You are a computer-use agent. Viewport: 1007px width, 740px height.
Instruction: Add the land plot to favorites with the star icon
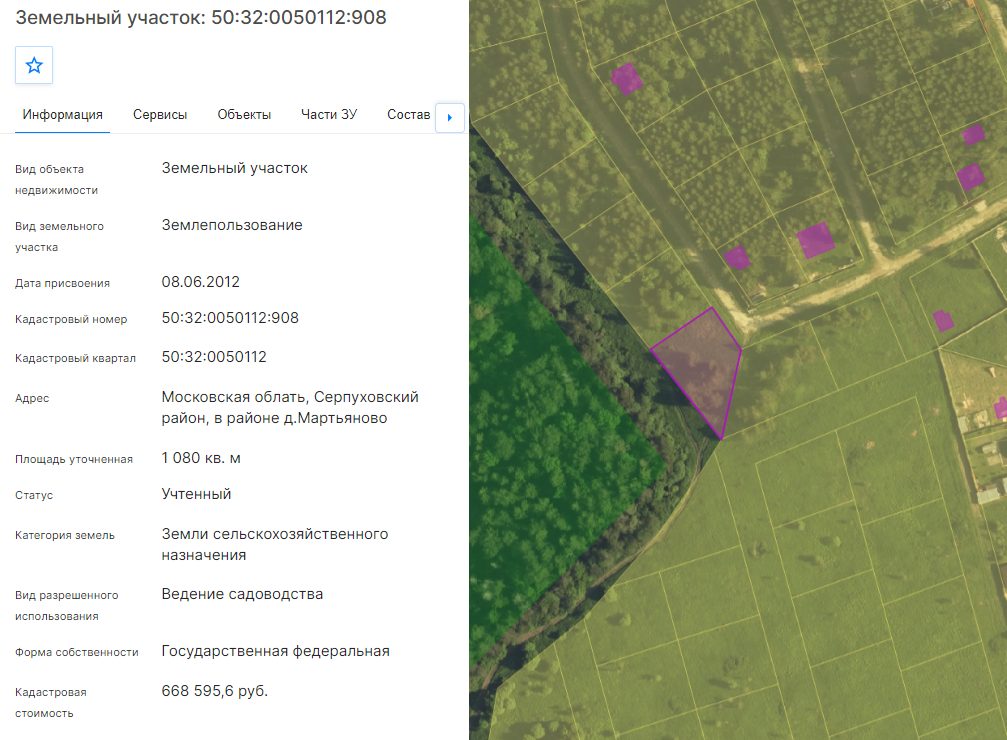point(34,65)
